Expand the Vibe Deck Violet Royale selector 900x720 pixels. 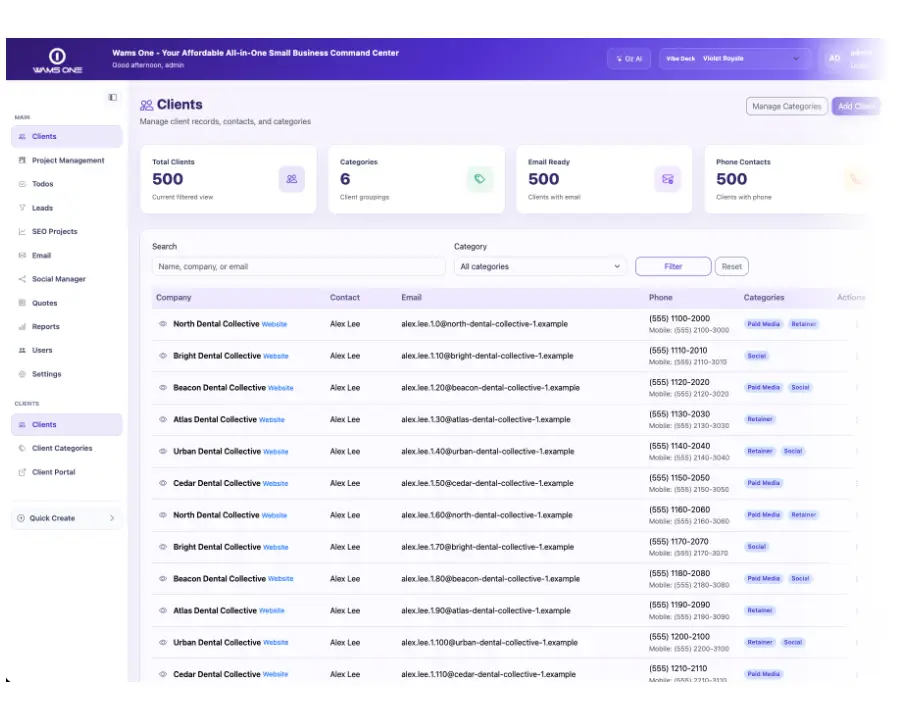(x=735, y=59)
